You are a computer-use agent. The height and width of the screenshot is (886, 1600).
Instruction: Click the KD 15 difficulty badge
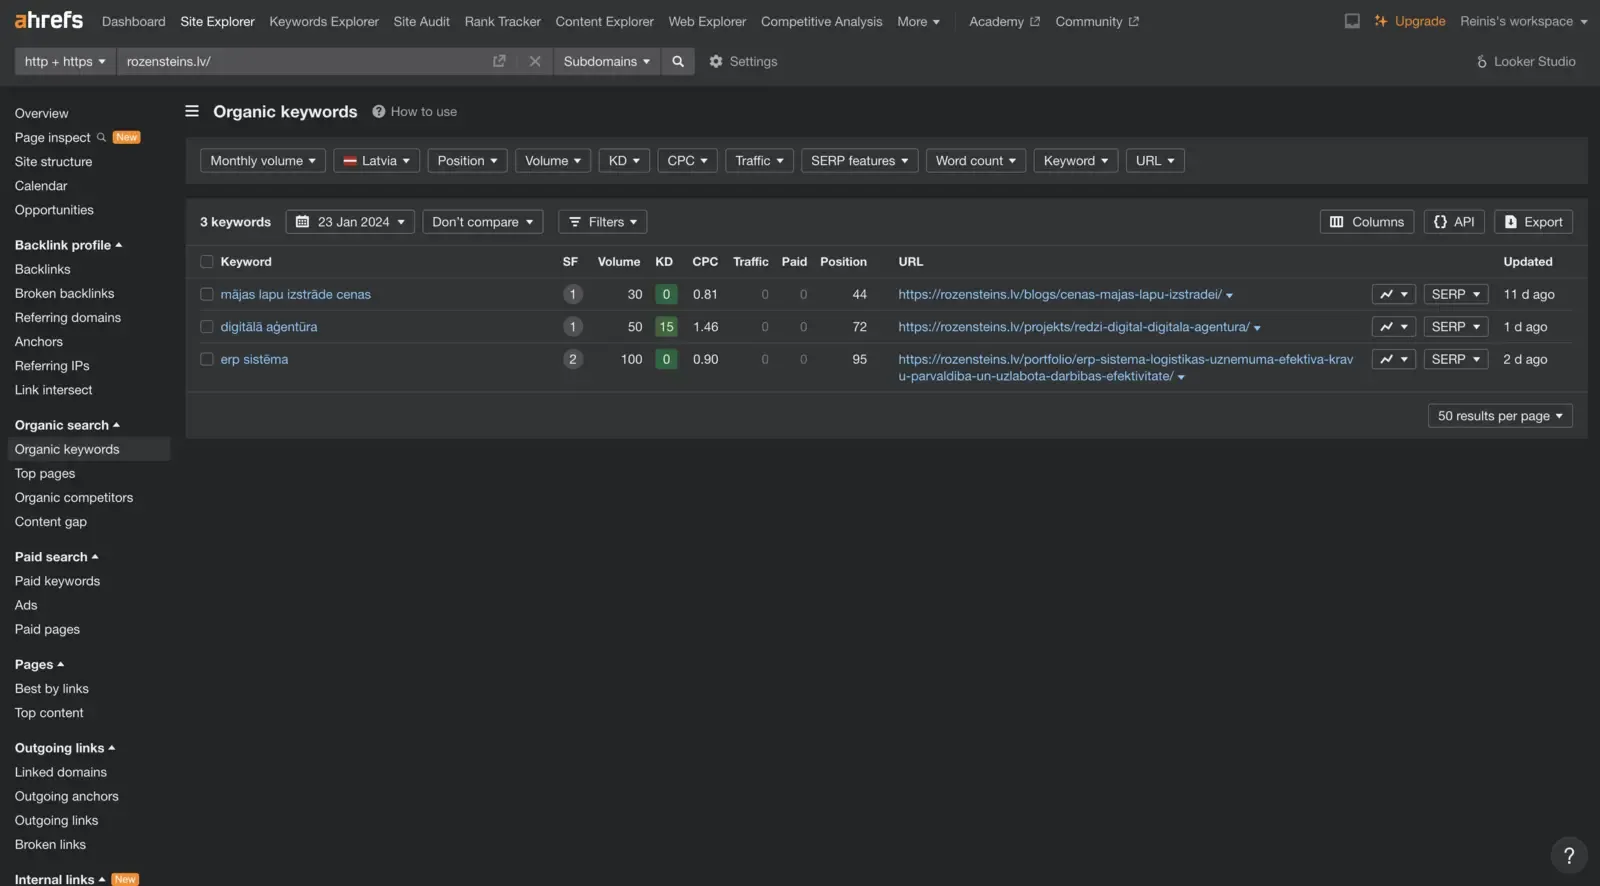666,327
